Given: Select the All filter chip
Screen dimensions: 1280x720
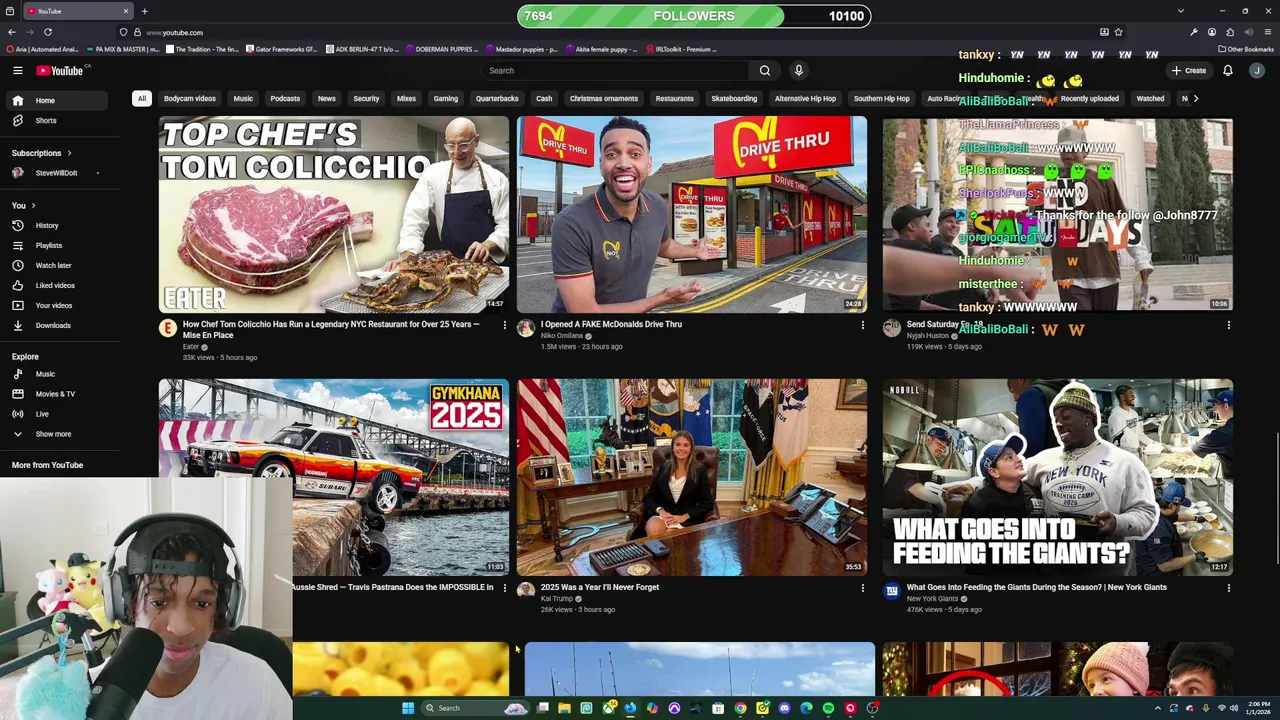Looking at the screenshot, I should click(142, 99).
